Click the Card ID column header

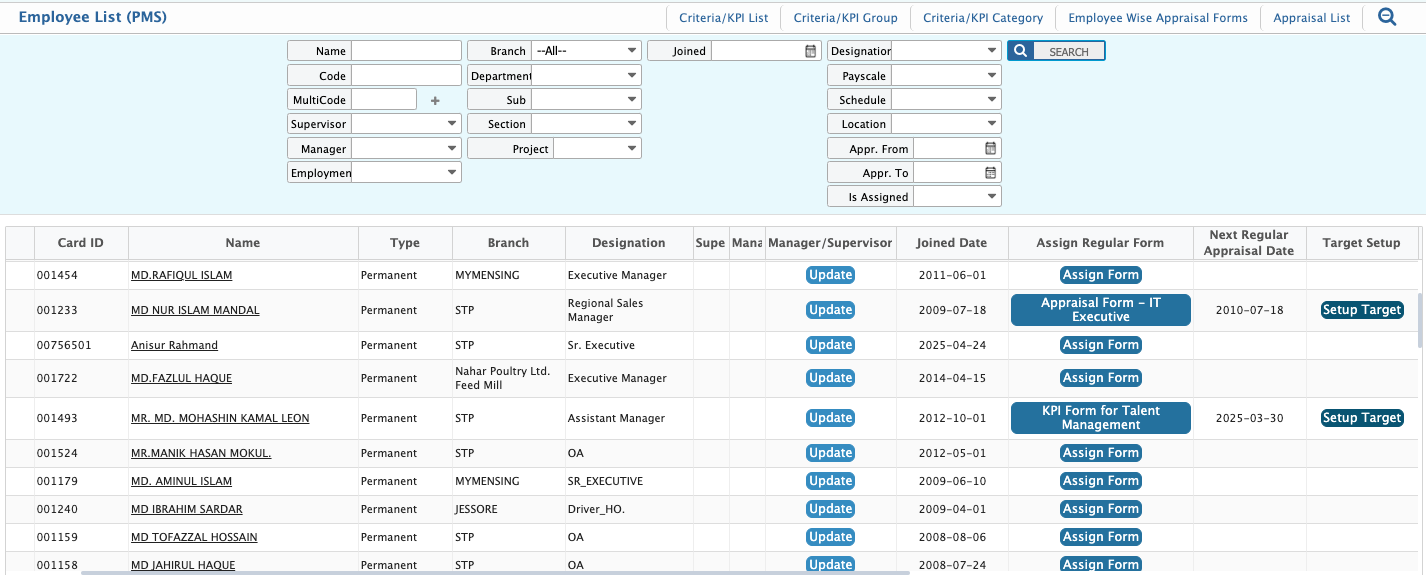tap(80, 243)
